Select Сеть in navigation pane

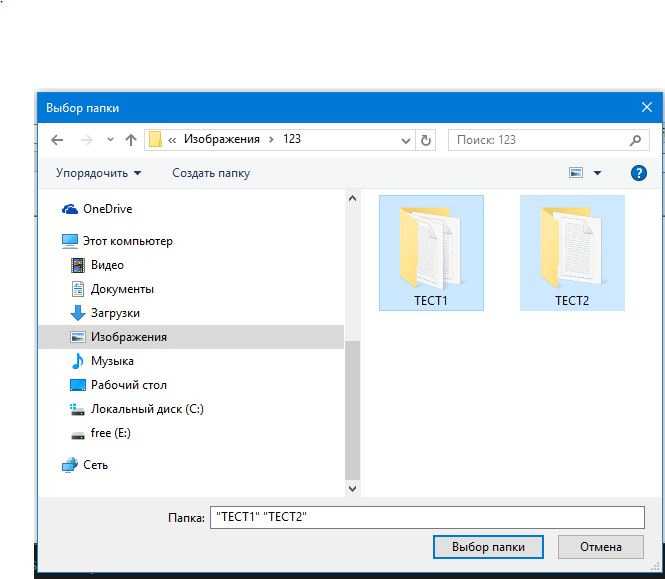pyautogui.click(x=95, y=465)
